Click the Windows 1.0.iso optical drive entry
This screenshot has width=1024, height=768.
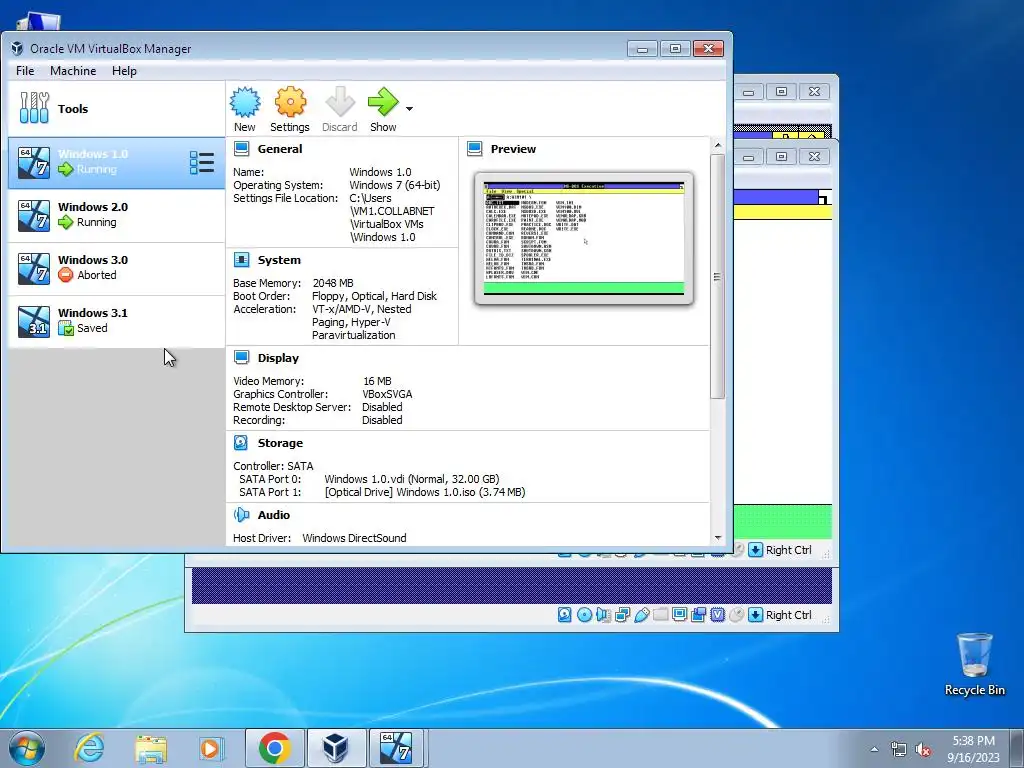(x=424, y=492)
